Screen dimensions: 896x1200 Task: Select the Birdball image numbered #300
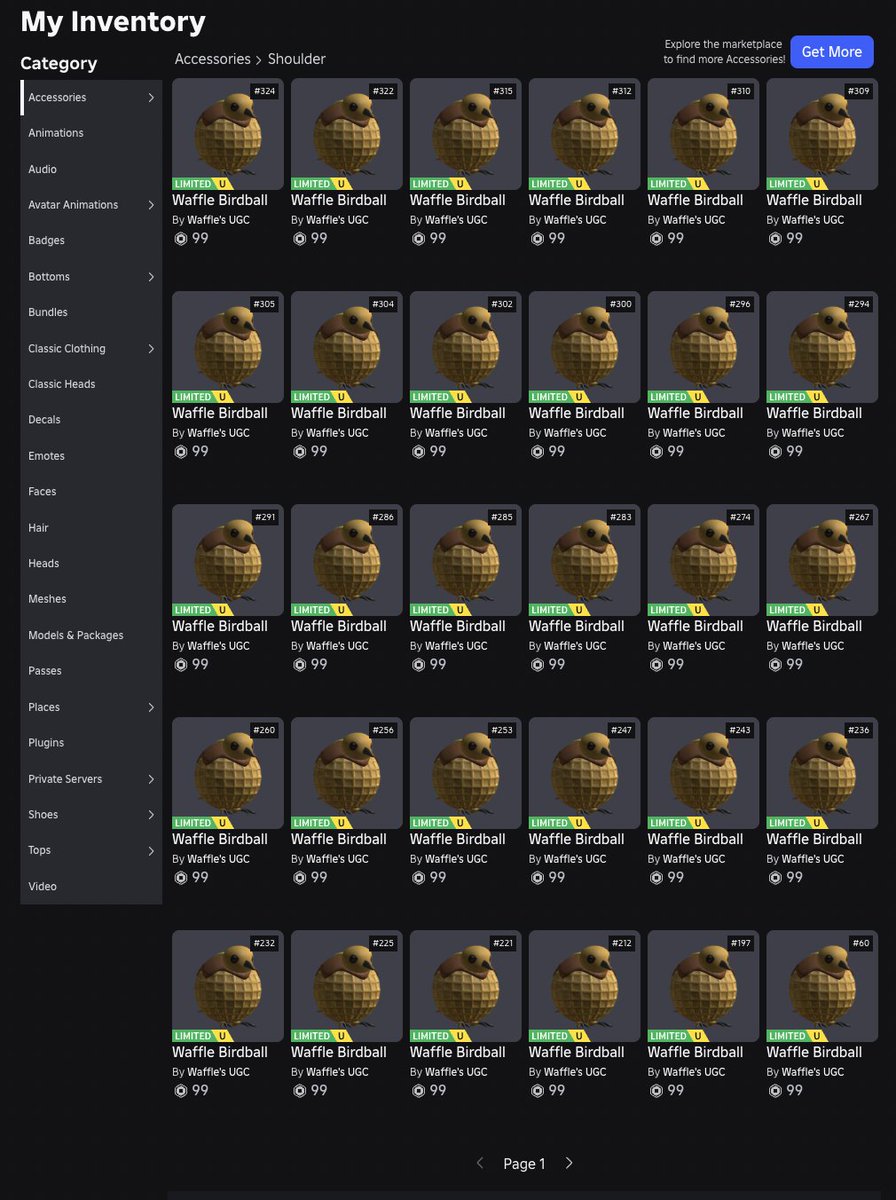click(x=585, y=347)
